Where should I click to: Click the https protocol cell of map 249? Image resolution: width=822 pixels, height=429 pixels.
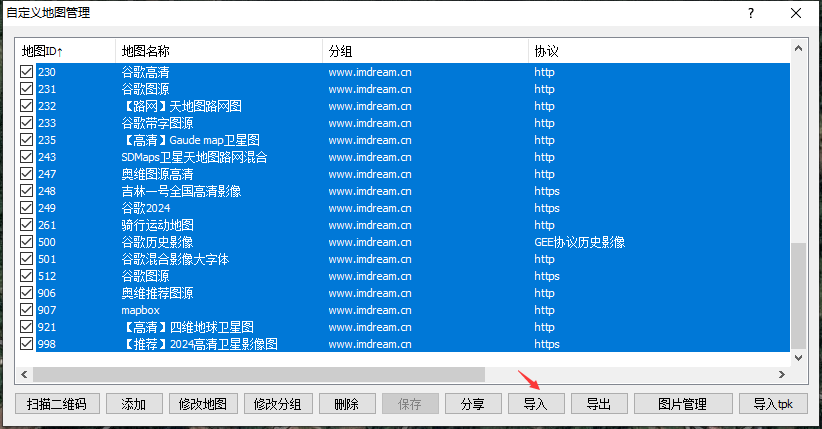pyautogui.click(x=547, y=208)
